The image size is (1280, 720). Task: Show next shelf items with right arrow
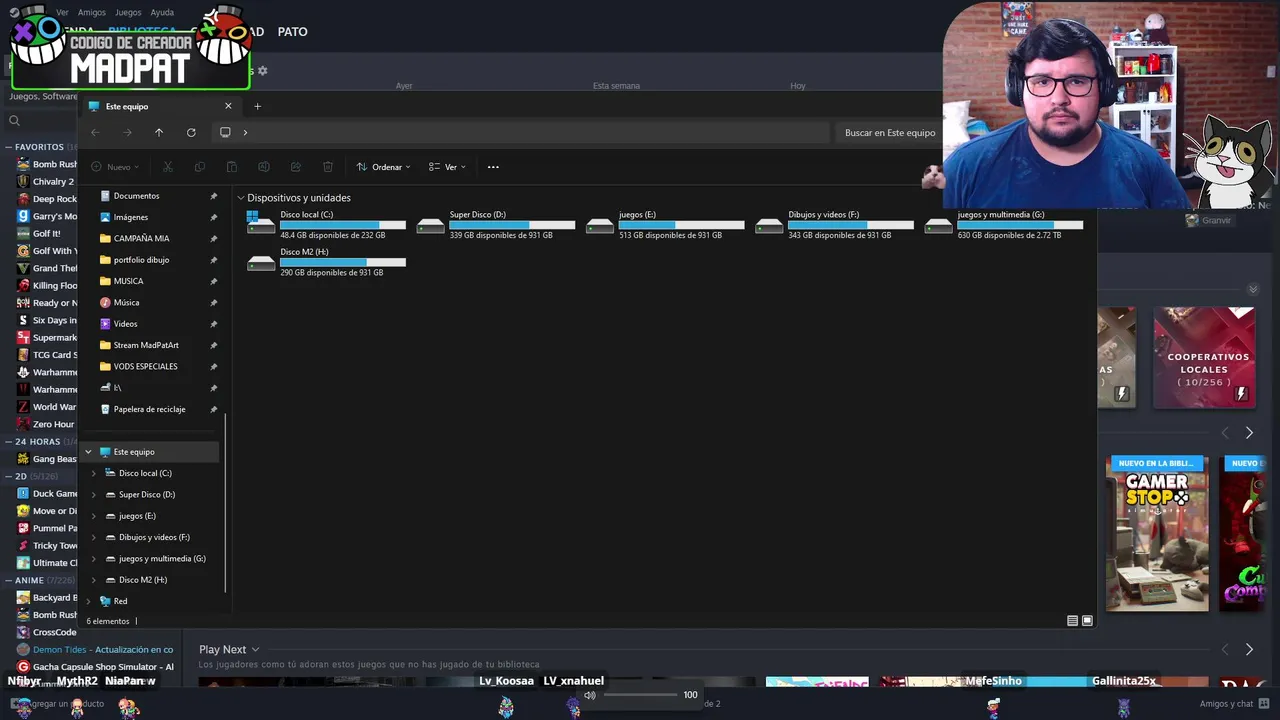coord(1249,433)
